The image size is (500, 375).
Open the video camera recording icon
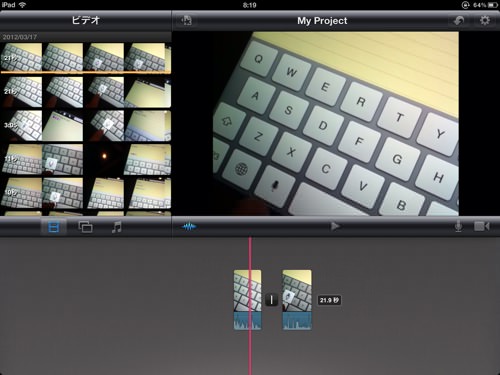[x=482, y=227]
